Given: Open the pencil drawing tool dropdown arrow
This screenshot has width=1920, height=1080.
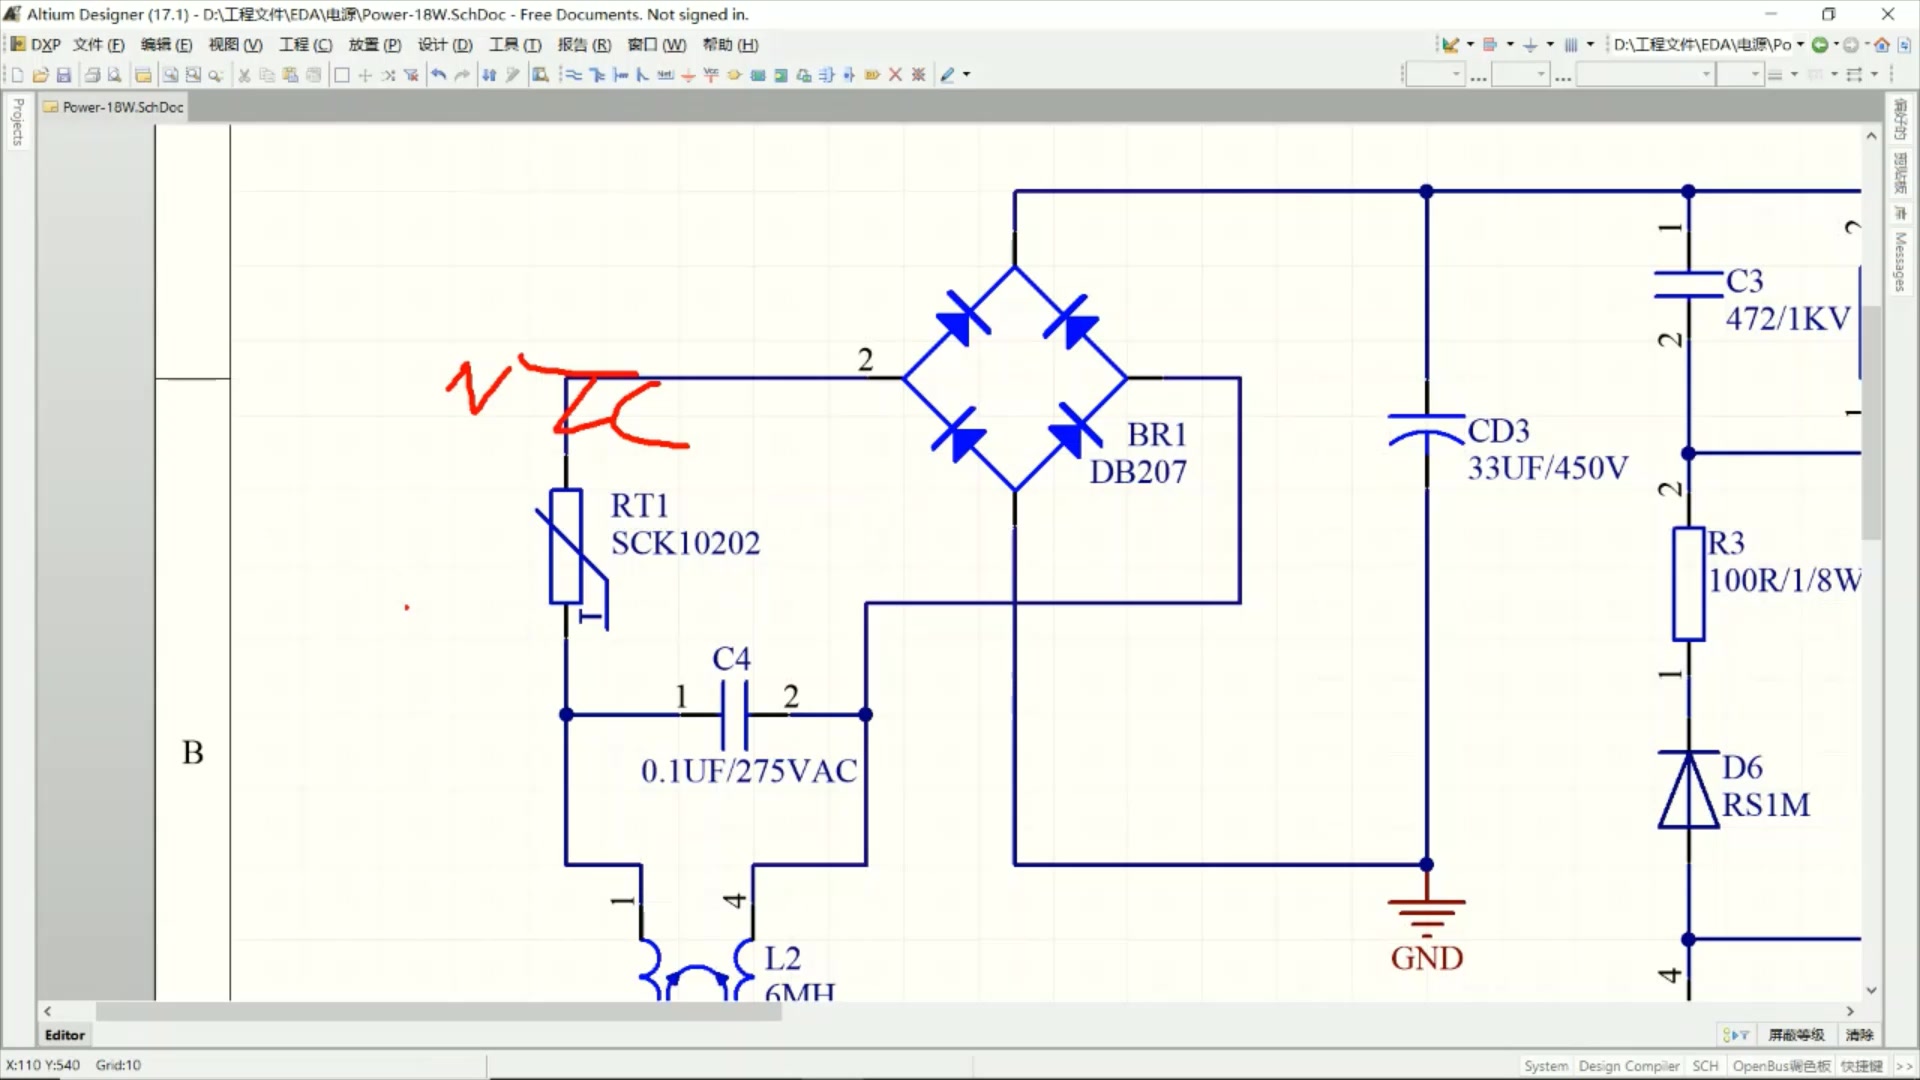Looking at the screenshot, I should pos(967,75).
